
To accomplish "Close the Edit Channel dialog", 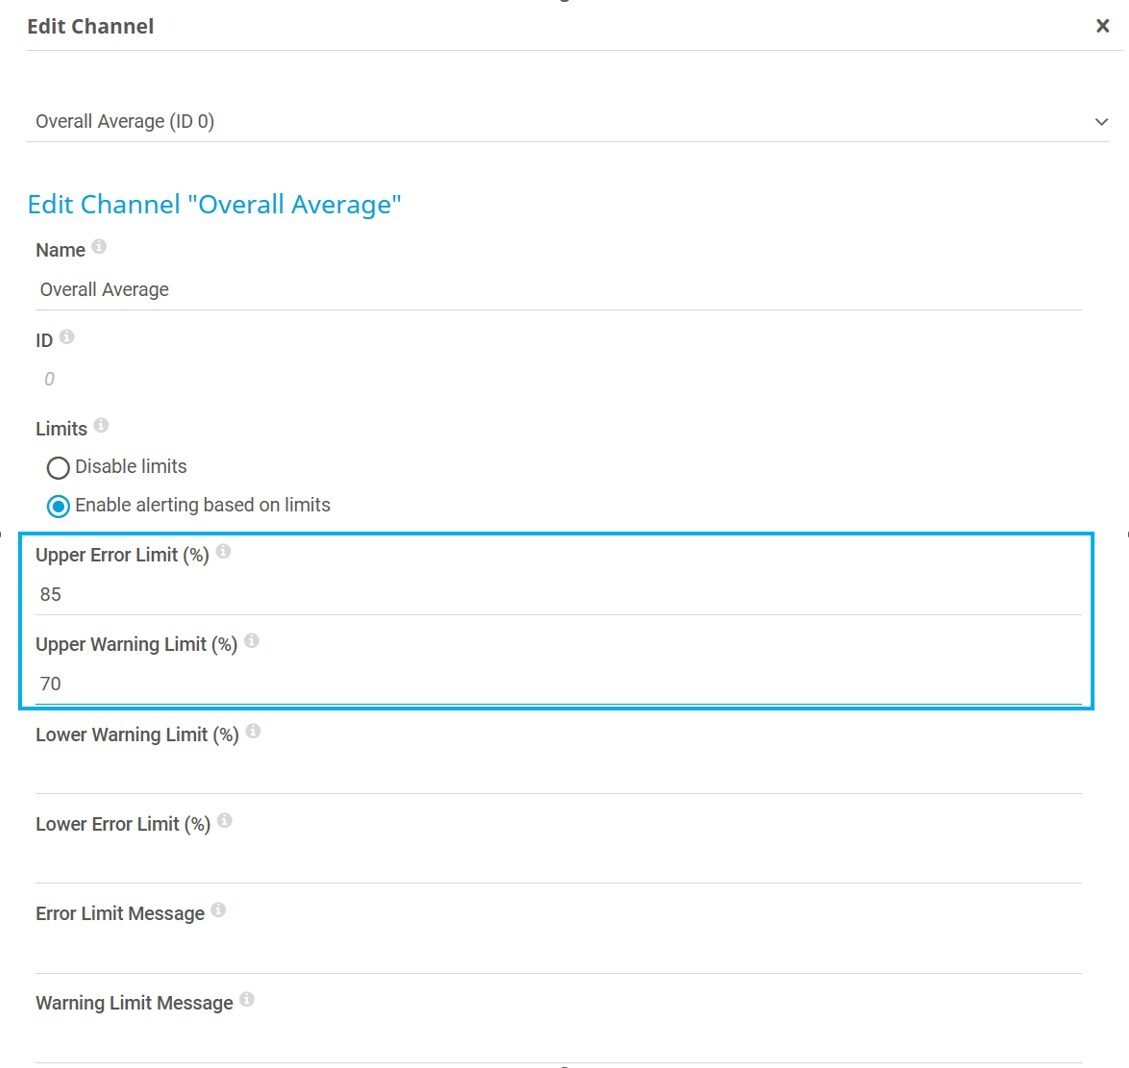I will [1102, 26].
